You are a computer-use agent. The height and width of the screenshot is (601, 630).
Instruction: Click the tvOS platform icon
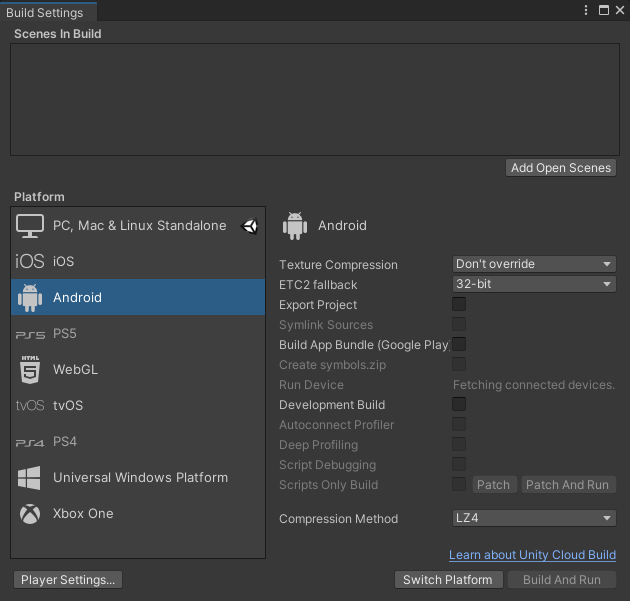30,405
